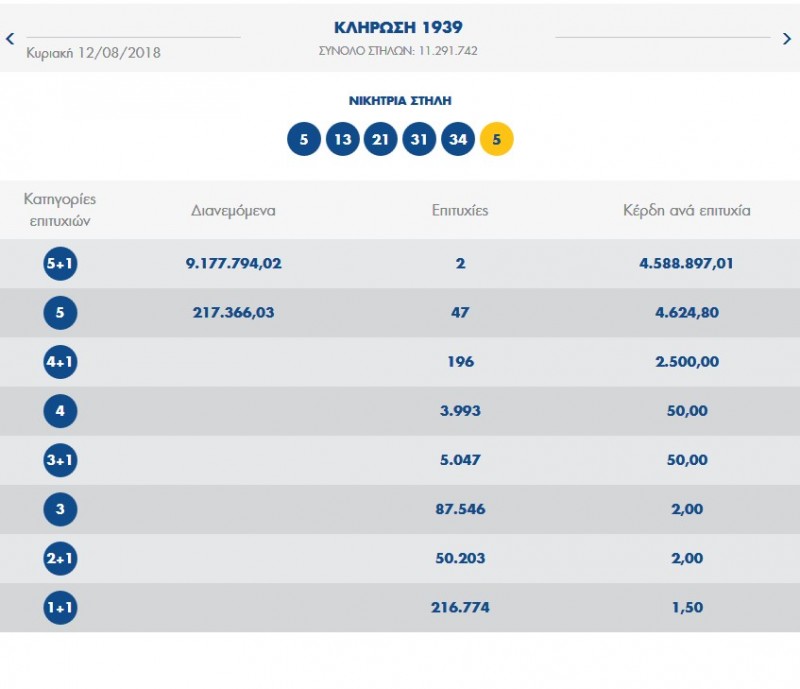Click the yellow Joker ball 5
The width and height of the screenshot is (800, 689).
pyautogui.click(x=497, y=139)
